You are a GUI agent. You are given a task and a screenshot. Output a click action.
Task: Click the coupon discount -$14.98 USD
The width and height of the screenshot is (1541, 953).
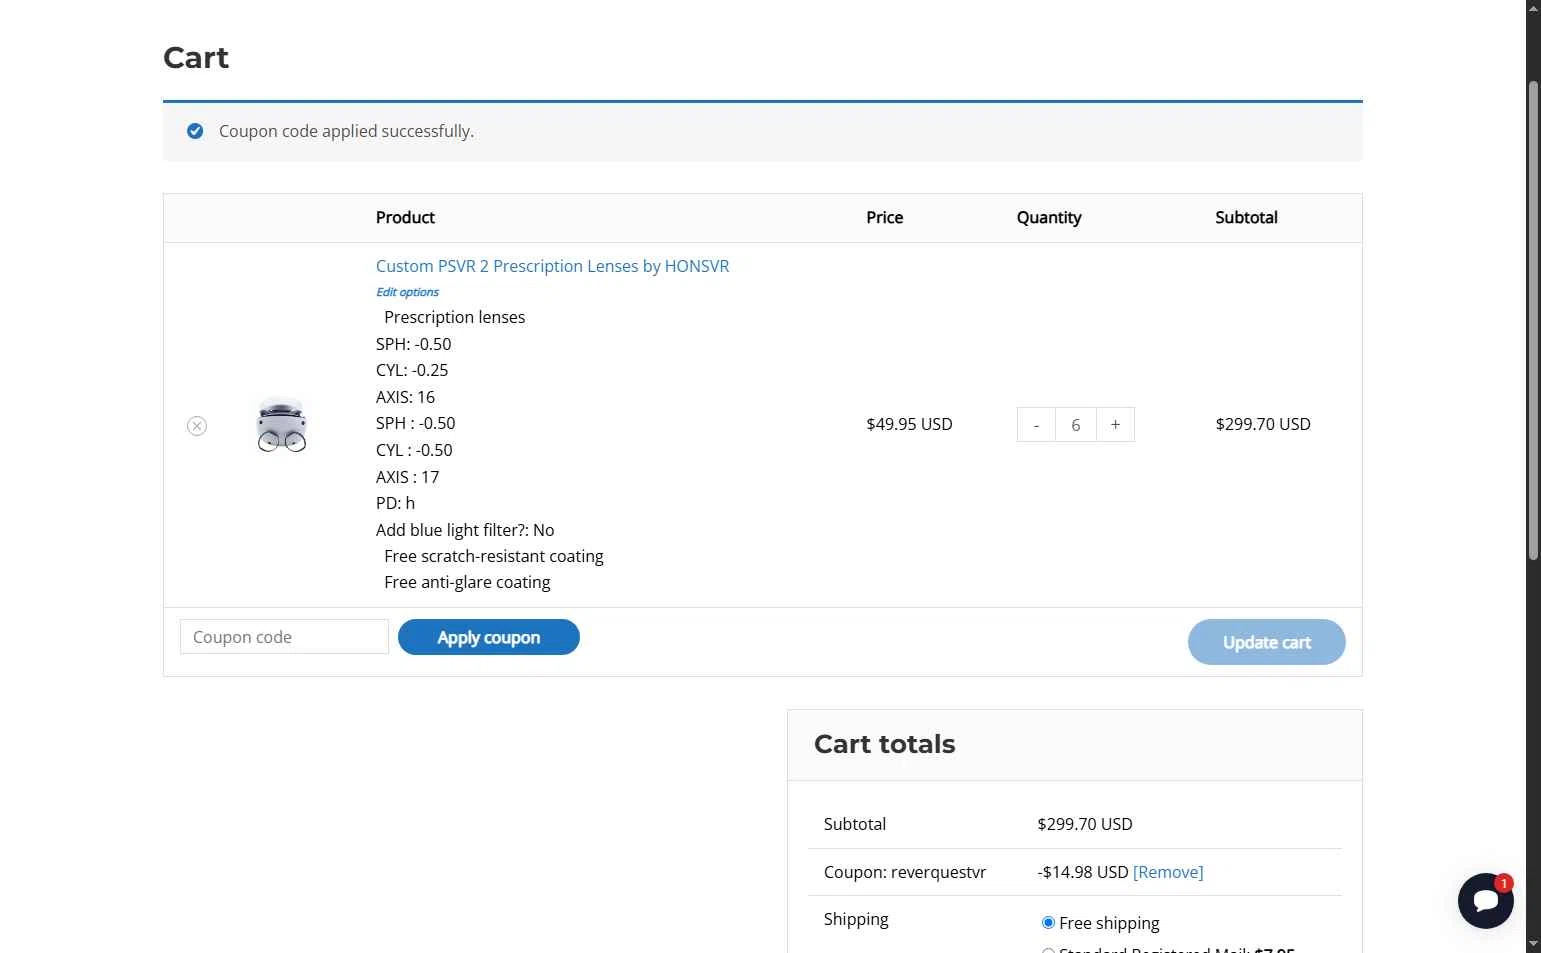(x=1083, y=872)
